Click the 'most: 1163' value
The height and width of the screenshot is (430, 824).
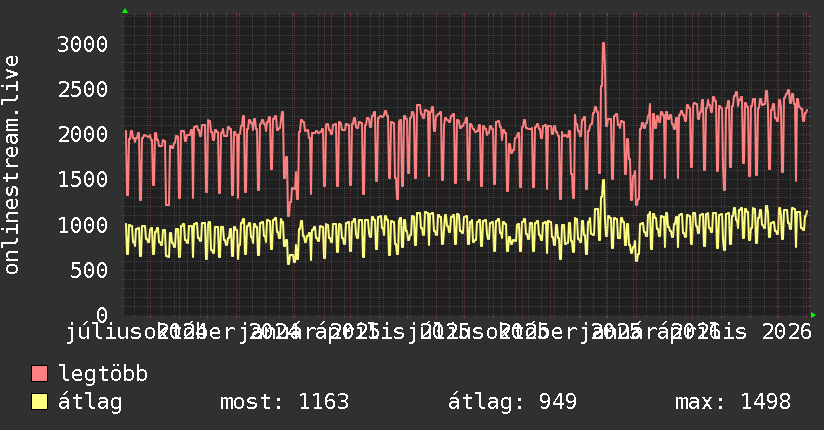coord(284,402)
